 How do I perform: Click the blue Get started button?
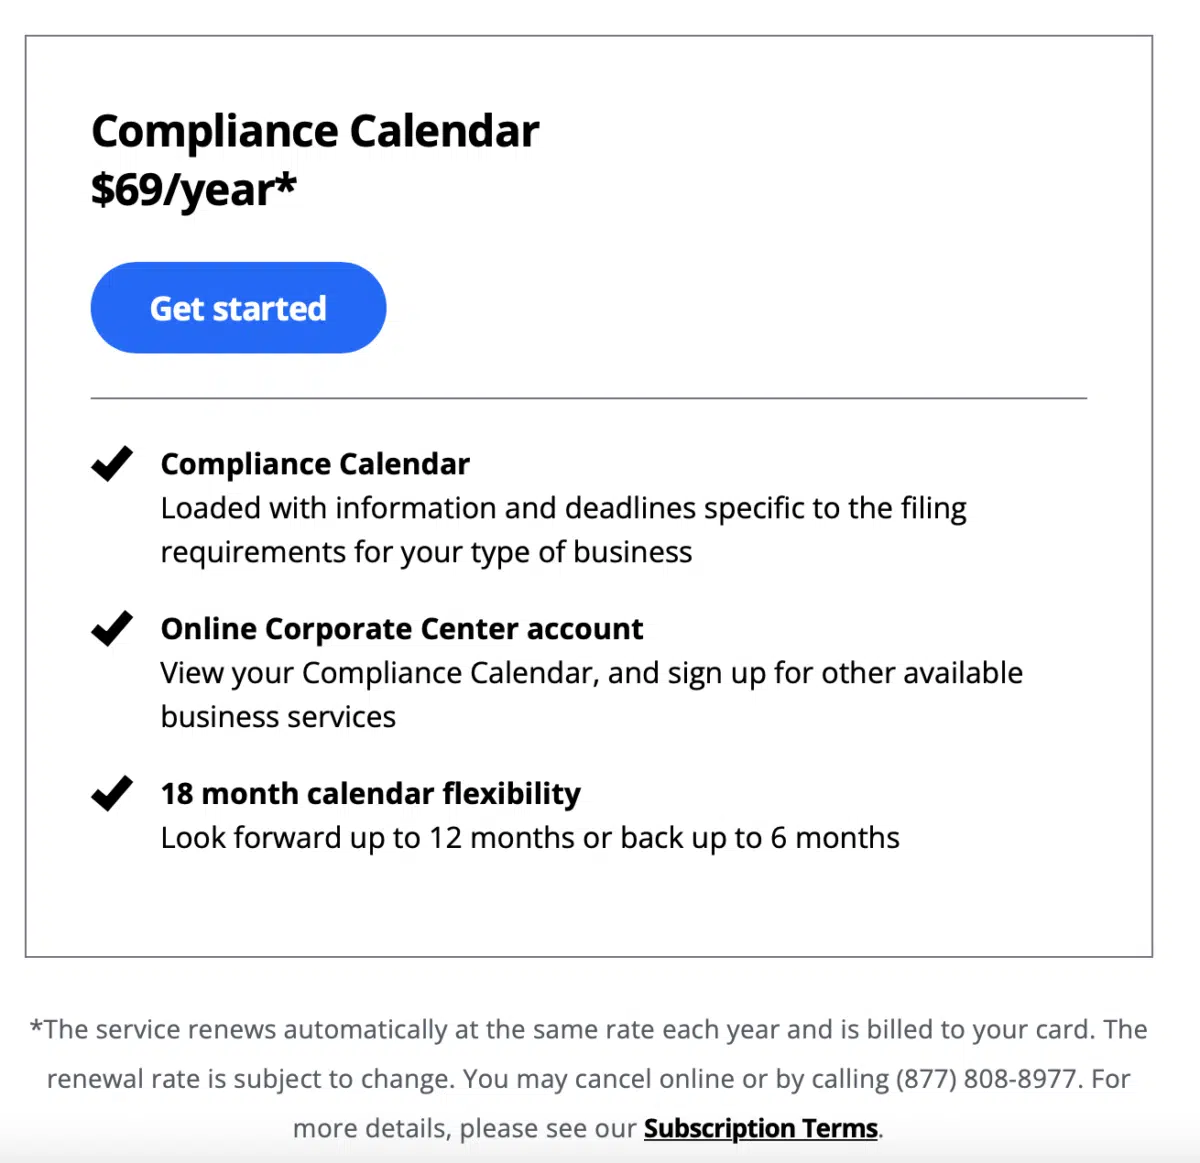tap(238, 308)
